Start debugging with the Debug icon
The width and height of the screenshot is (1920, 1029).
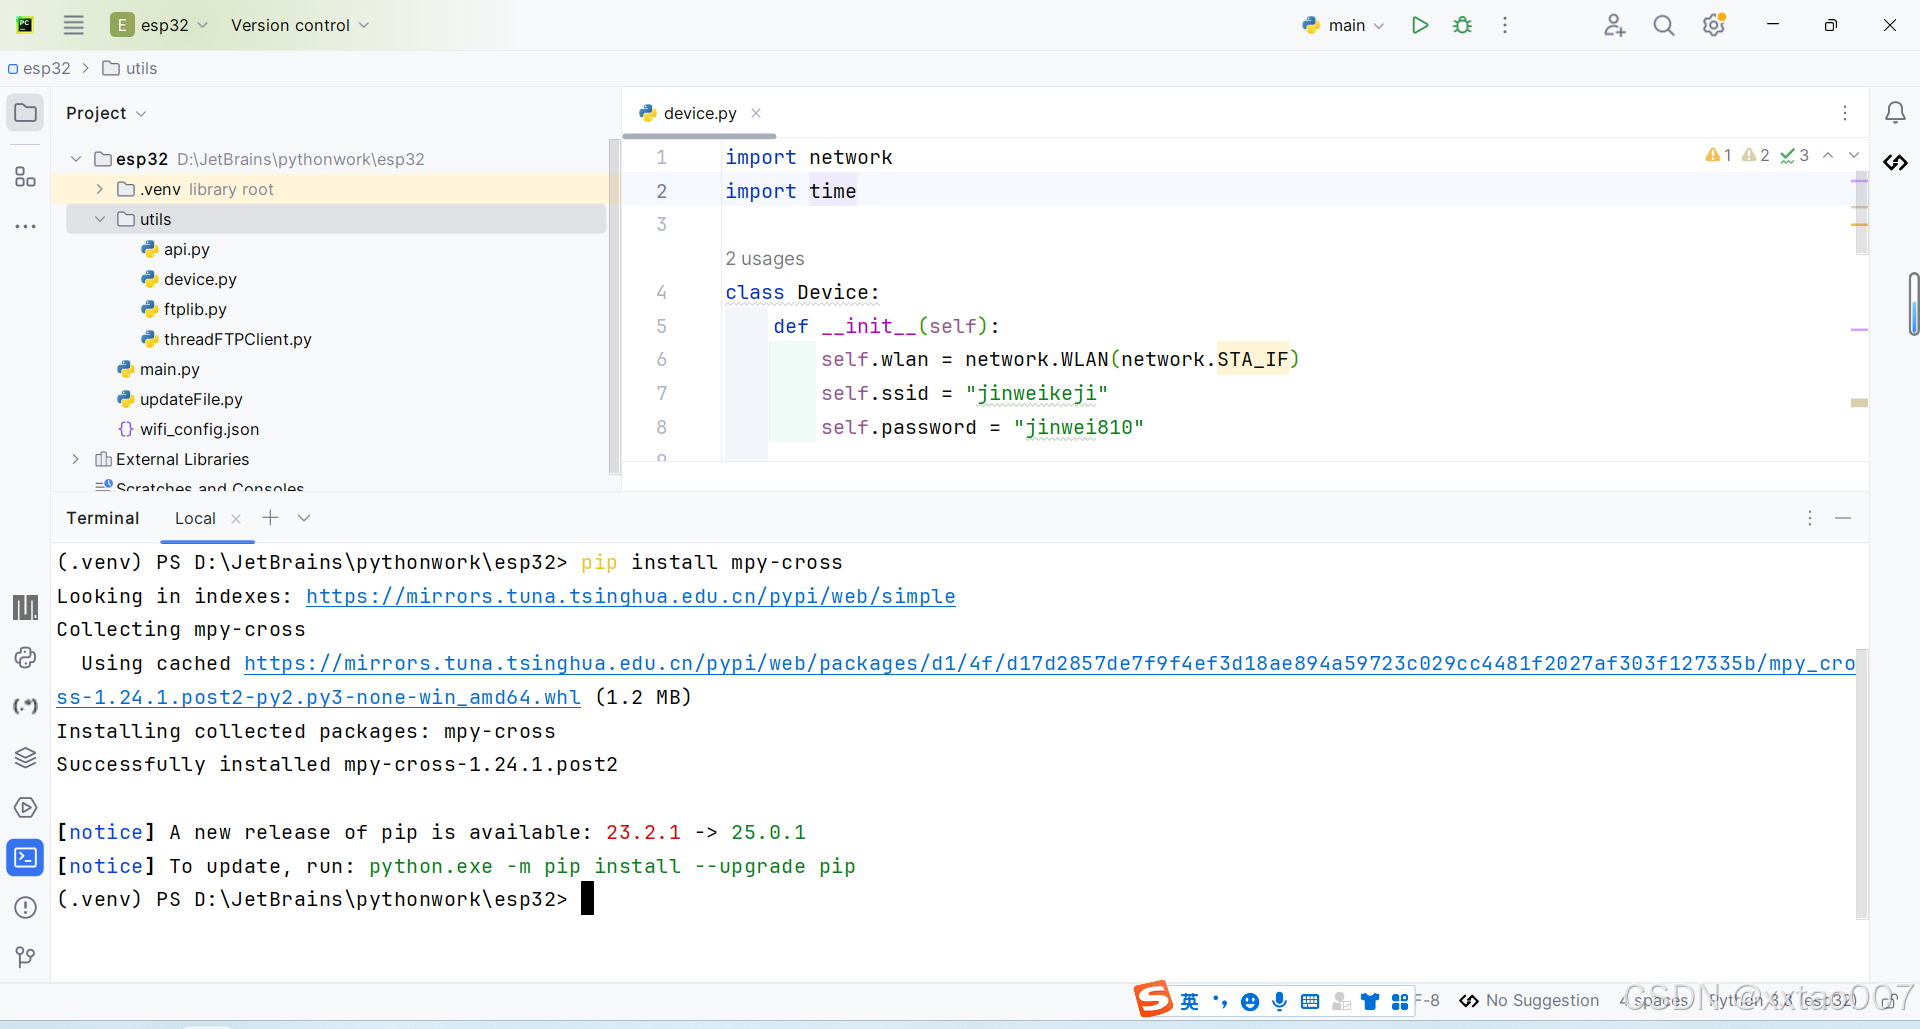[x=1462, y=25]
